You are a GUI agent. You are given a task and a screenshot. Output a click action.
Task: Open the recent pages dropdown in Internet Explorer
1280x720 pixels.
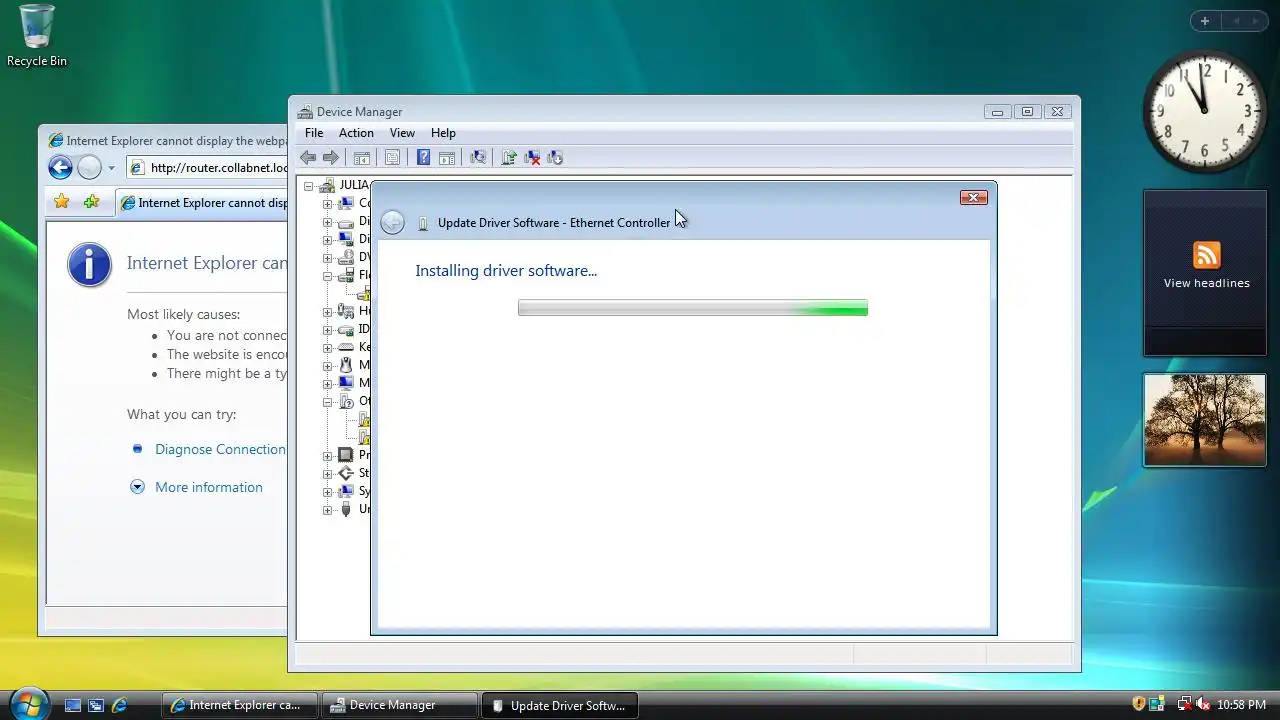coord(111,168)
